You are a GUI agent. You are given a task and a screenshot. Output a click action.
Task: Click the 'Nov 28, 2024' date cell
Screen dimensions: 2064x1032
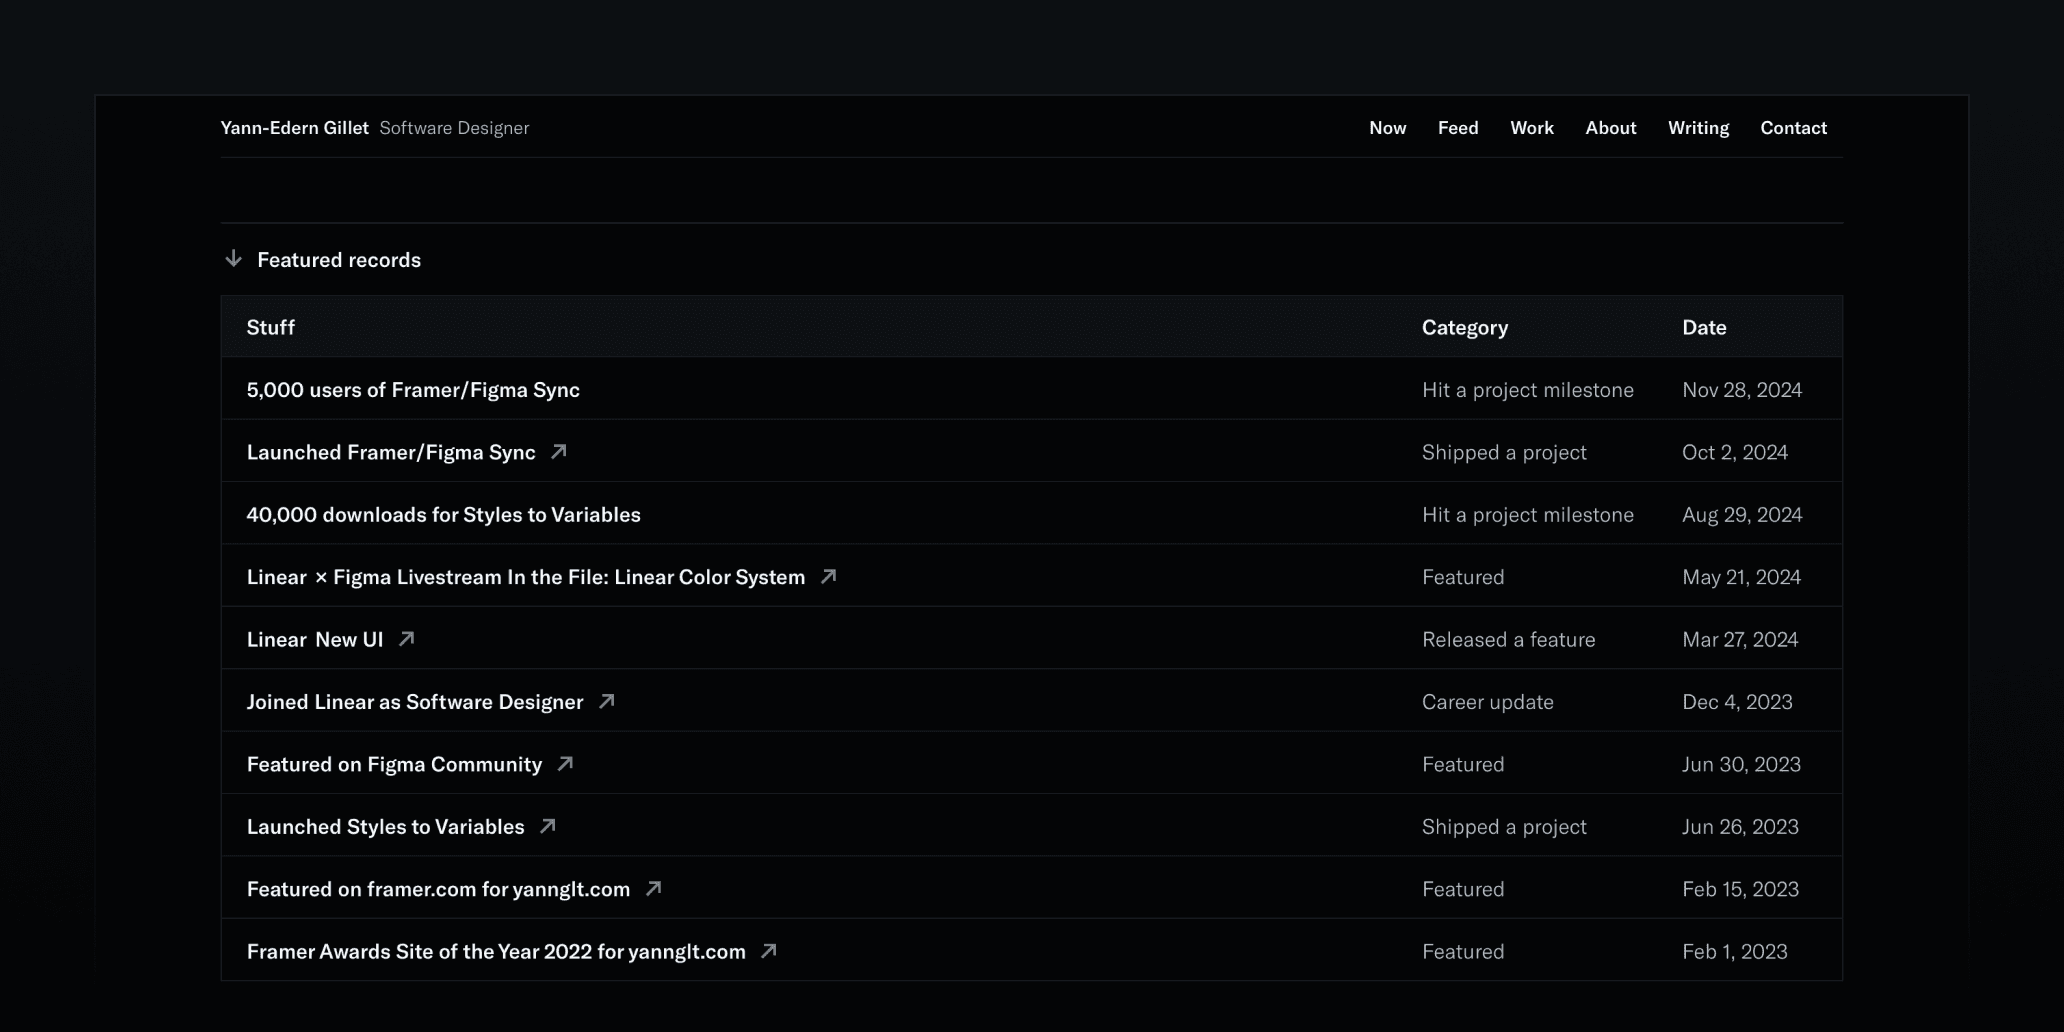click(1742, 390)
